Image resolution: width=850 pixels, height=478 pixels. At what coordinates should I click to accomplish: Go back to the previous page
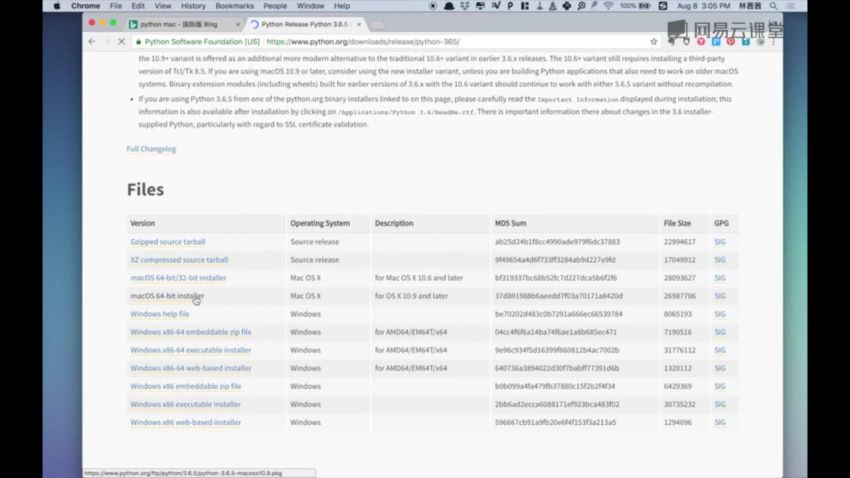point(92,42)
